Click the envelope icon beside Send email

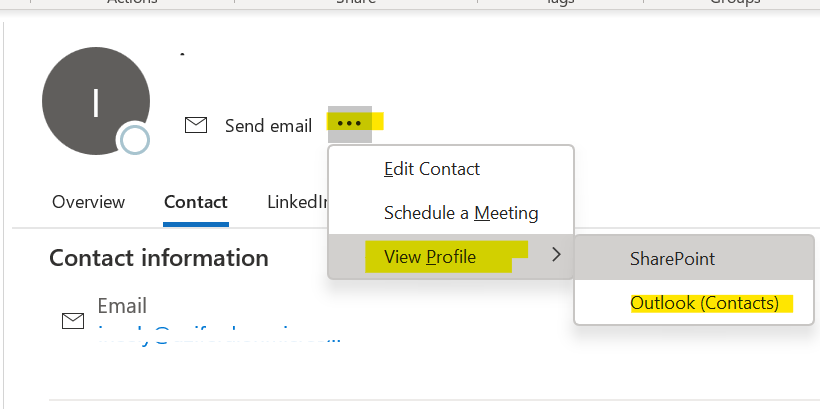[196, 125]
